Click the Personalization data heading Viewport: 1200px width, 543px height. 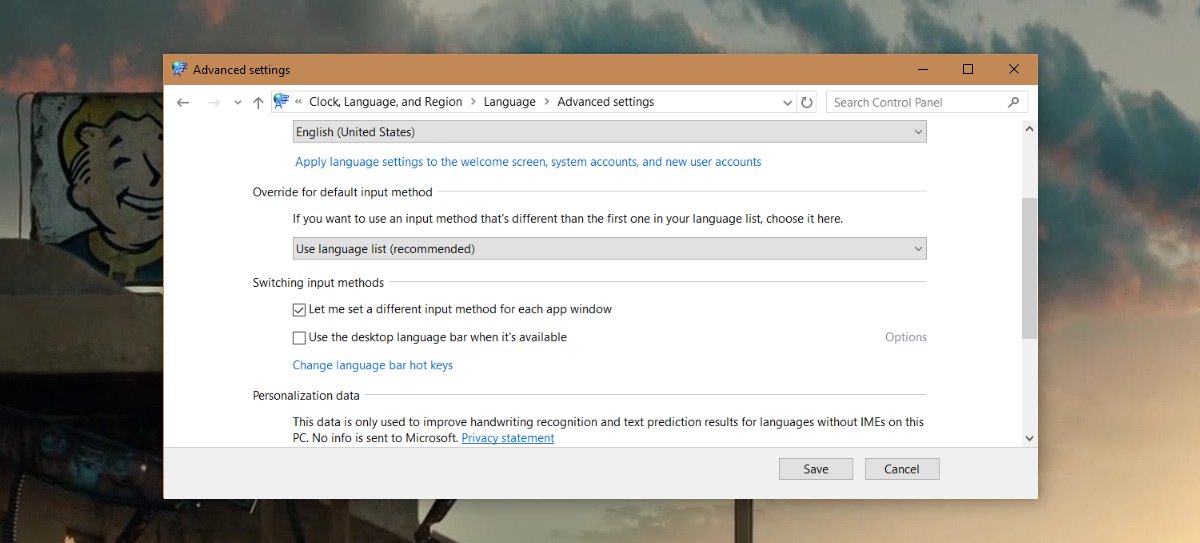coord(306,395)
